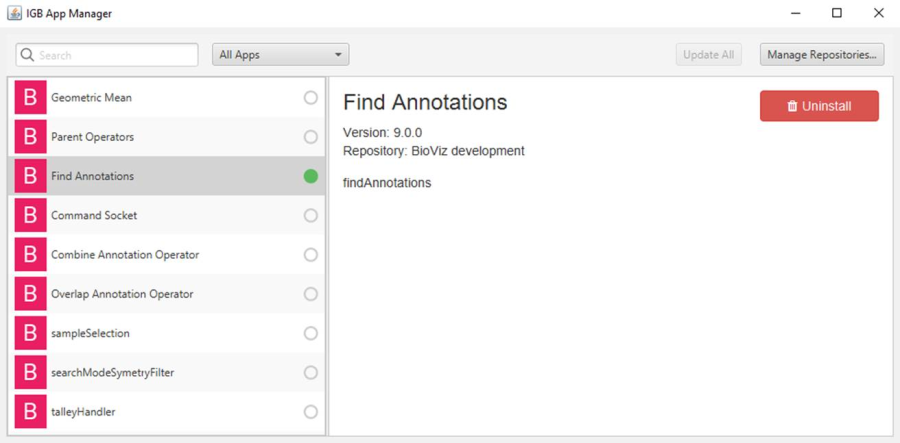Click the Find Annotations heading in details
Viewport: 900px width, 443px height.
pyautogui.click(x=425, y=102)
